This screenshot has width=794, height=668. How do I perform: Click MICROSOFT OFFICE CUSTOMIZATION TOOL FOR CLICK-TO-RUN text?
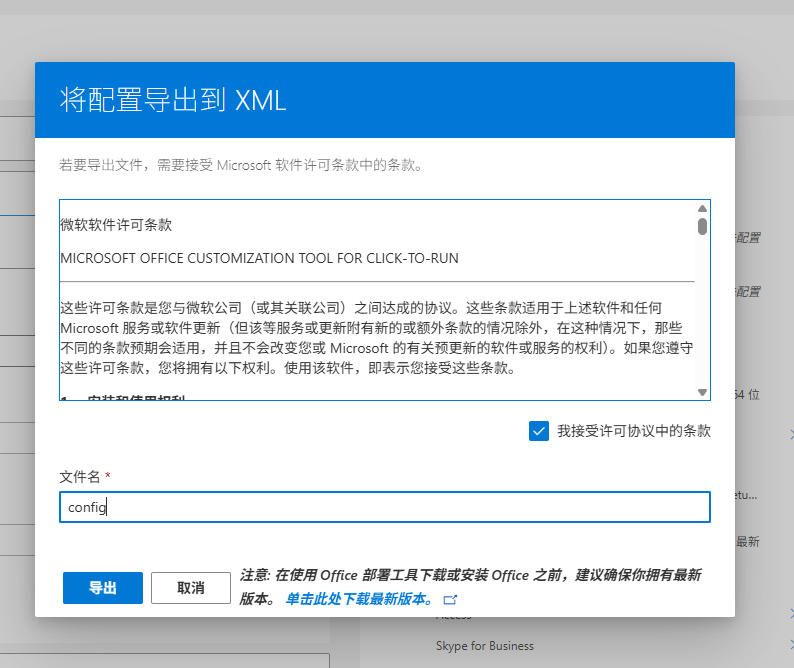coord(259,258)
